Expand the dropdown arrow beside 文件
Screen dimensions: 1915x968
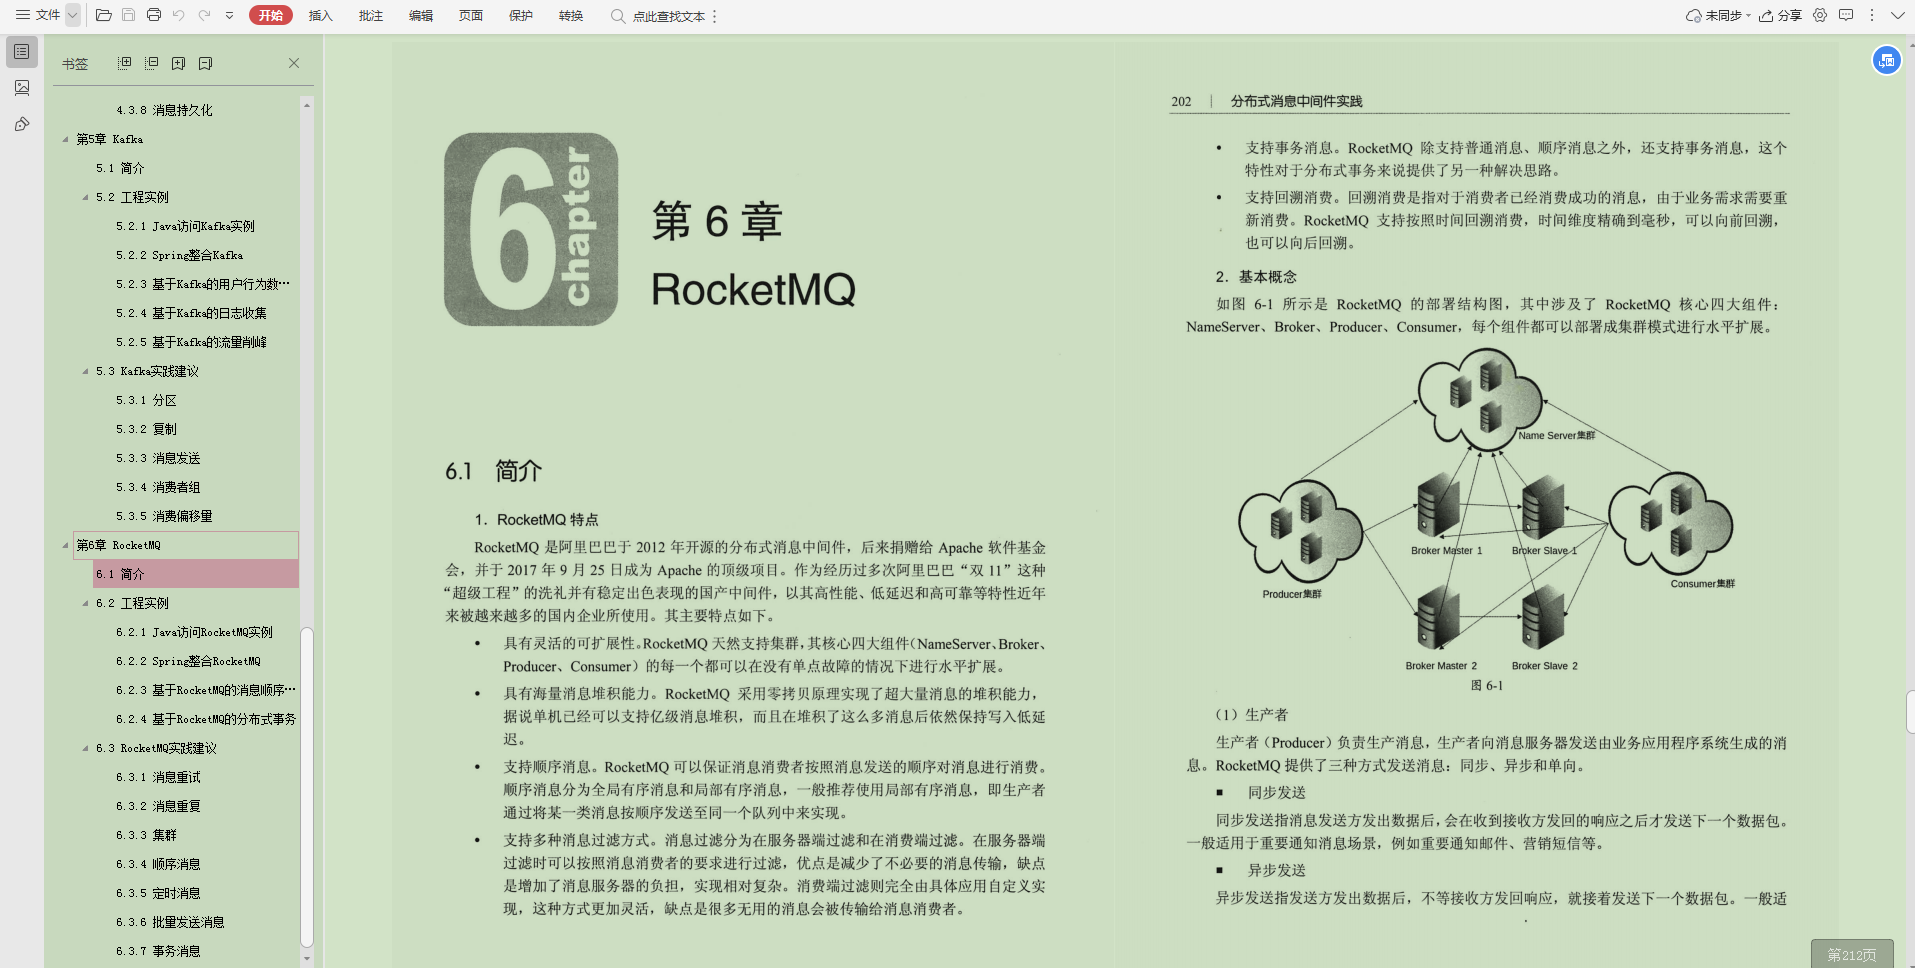coord(73,15)
